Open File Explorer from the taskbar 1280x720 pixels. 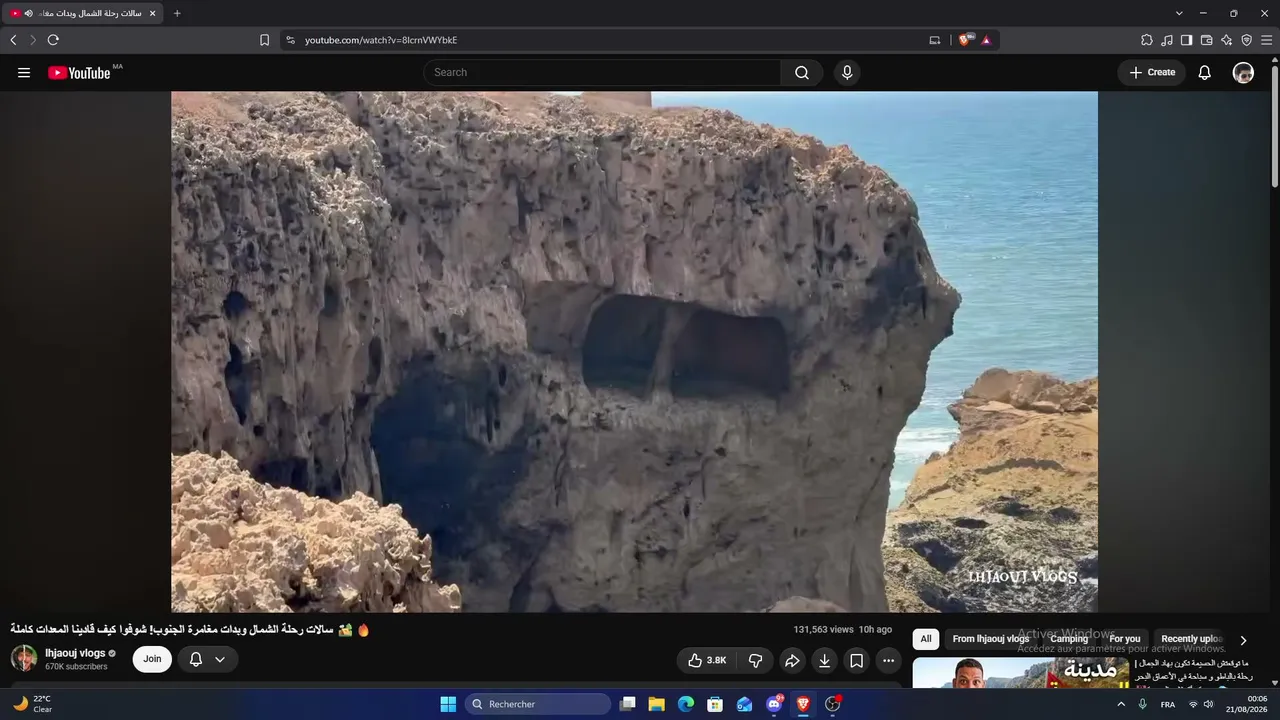657,704
